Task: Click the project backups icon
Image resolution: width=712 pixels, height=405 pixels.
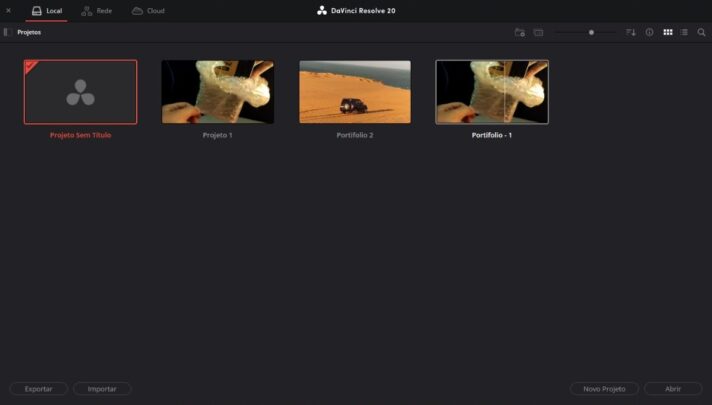Action: [x=538, y=32]
